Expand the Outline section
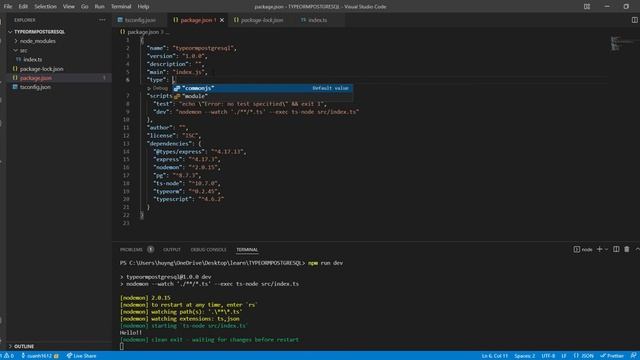The image size is (640, 360). pyautogui.click(x=24, y=347)
